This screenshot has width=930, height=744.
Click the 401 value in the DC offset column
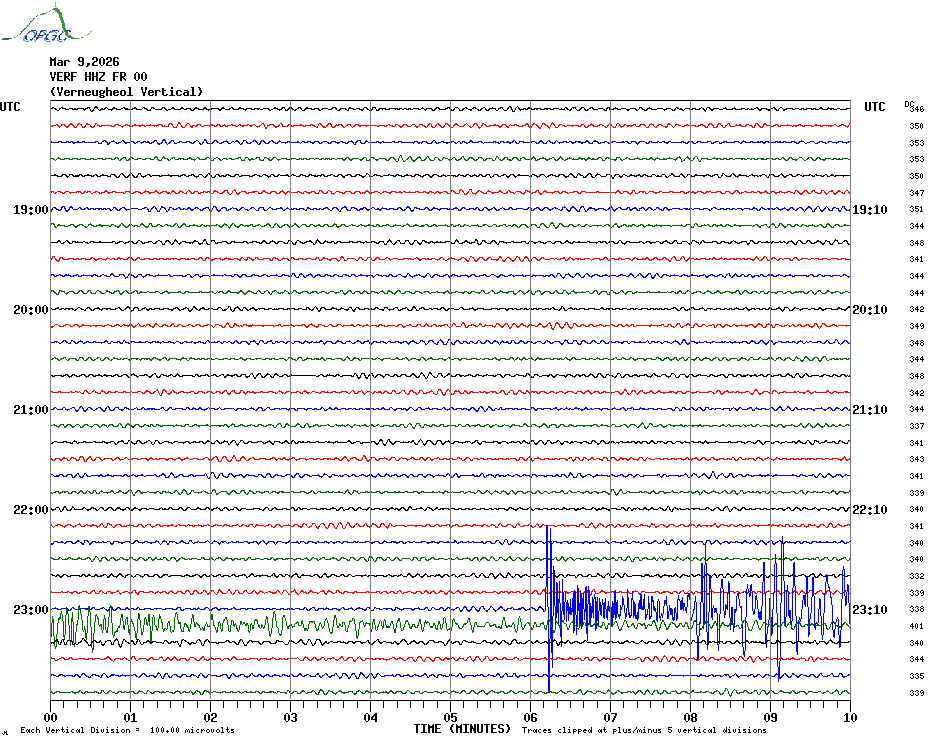click(x=916, y=626)
